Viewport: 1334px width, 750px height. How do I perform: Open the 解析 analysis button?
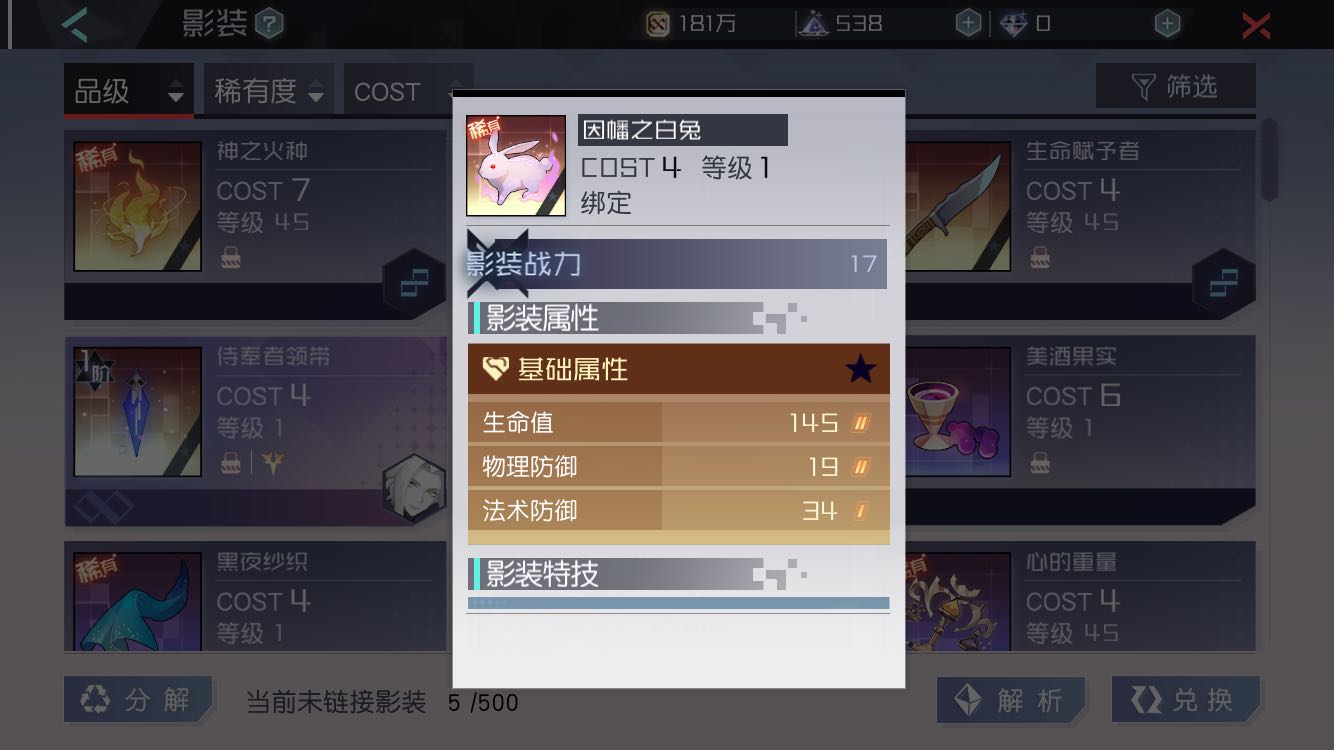point(1010,701)
